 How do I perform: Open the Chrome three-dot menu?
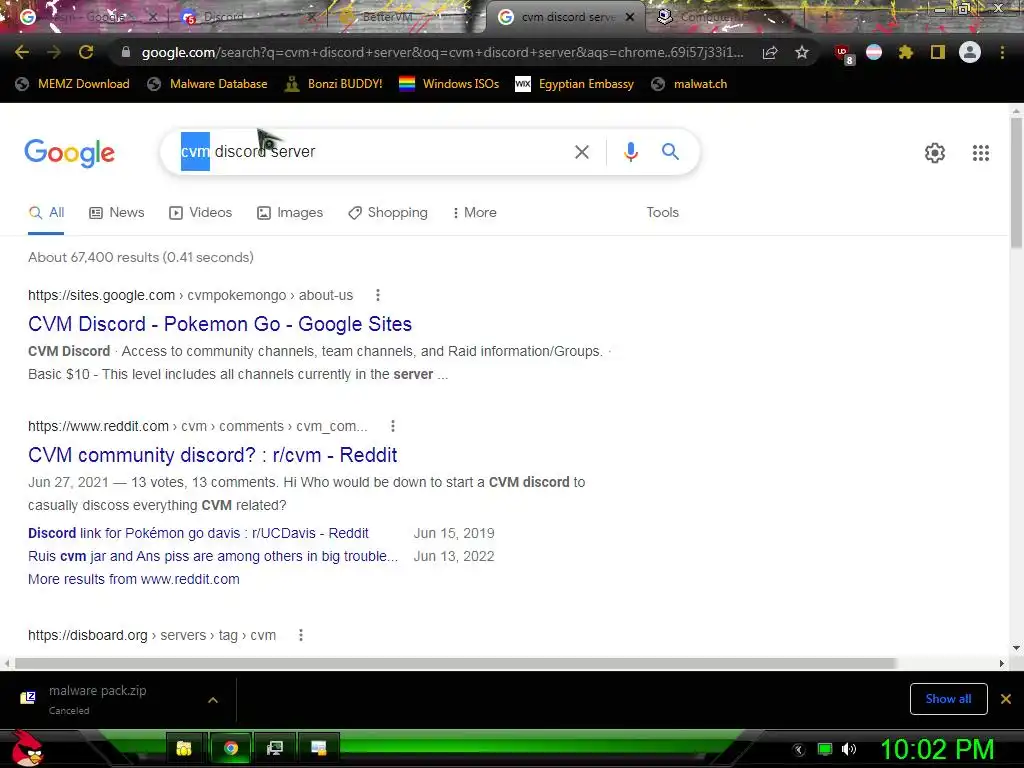coord(1002,52)
